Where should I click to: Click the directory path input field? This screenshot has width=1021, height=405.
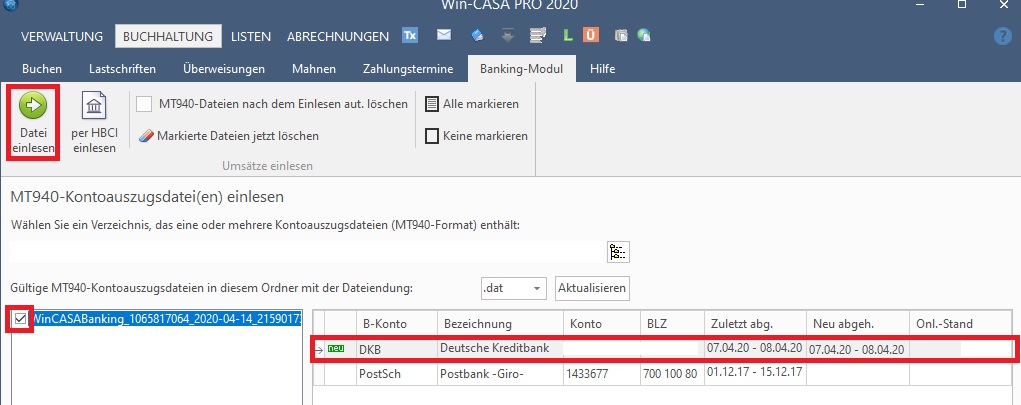click(x=307, y=252)
